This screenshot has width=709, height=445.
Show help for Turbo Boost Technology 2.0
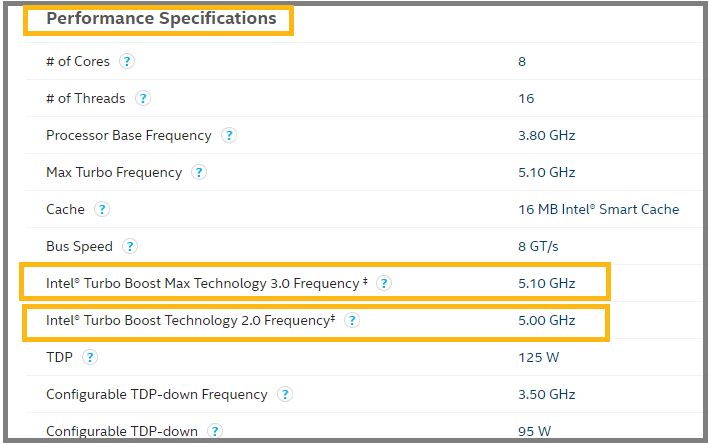(x=352, y=320)
